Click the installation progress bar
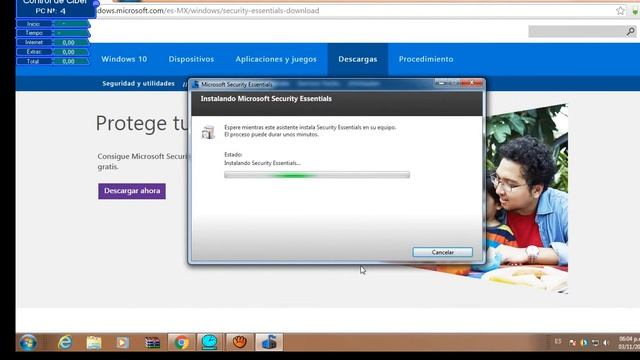This screenshot has height=360, width=640. pos(317,175)
